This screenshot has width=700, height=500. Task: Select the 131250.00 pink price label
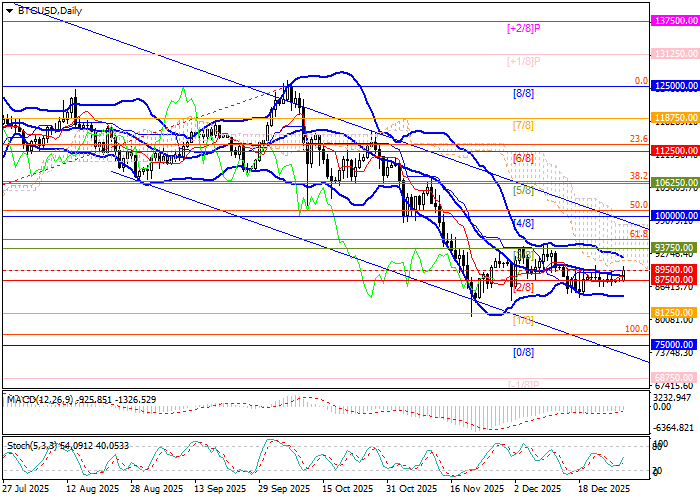pos(675,54)
